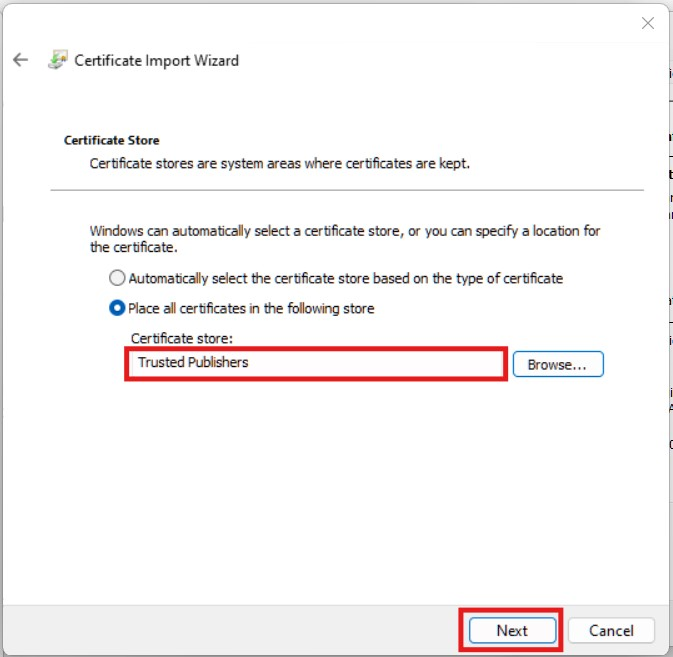673x657 pixels.
Task: Open the Browse... store picker
Action: point(558,364)
